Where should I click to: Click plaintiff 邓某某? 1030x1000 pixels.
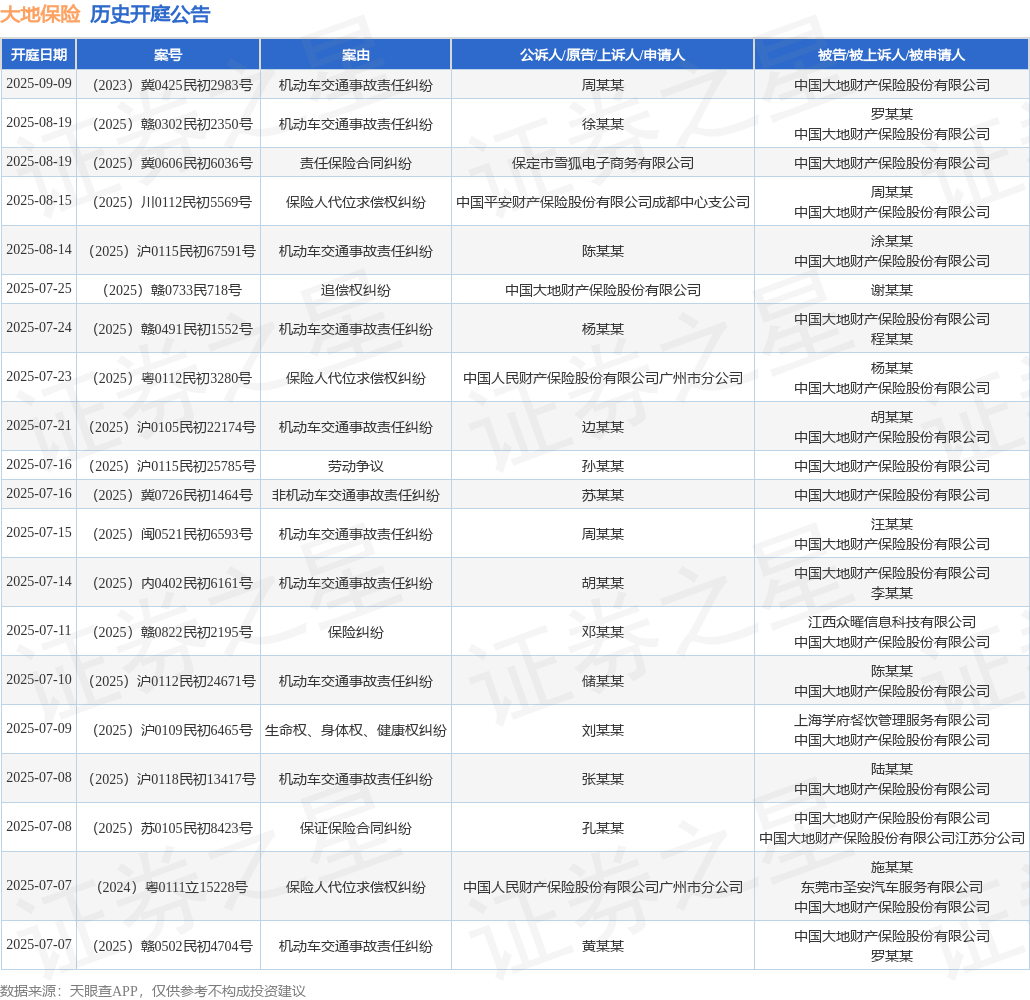pyautogui.click(x=602, y=631)
